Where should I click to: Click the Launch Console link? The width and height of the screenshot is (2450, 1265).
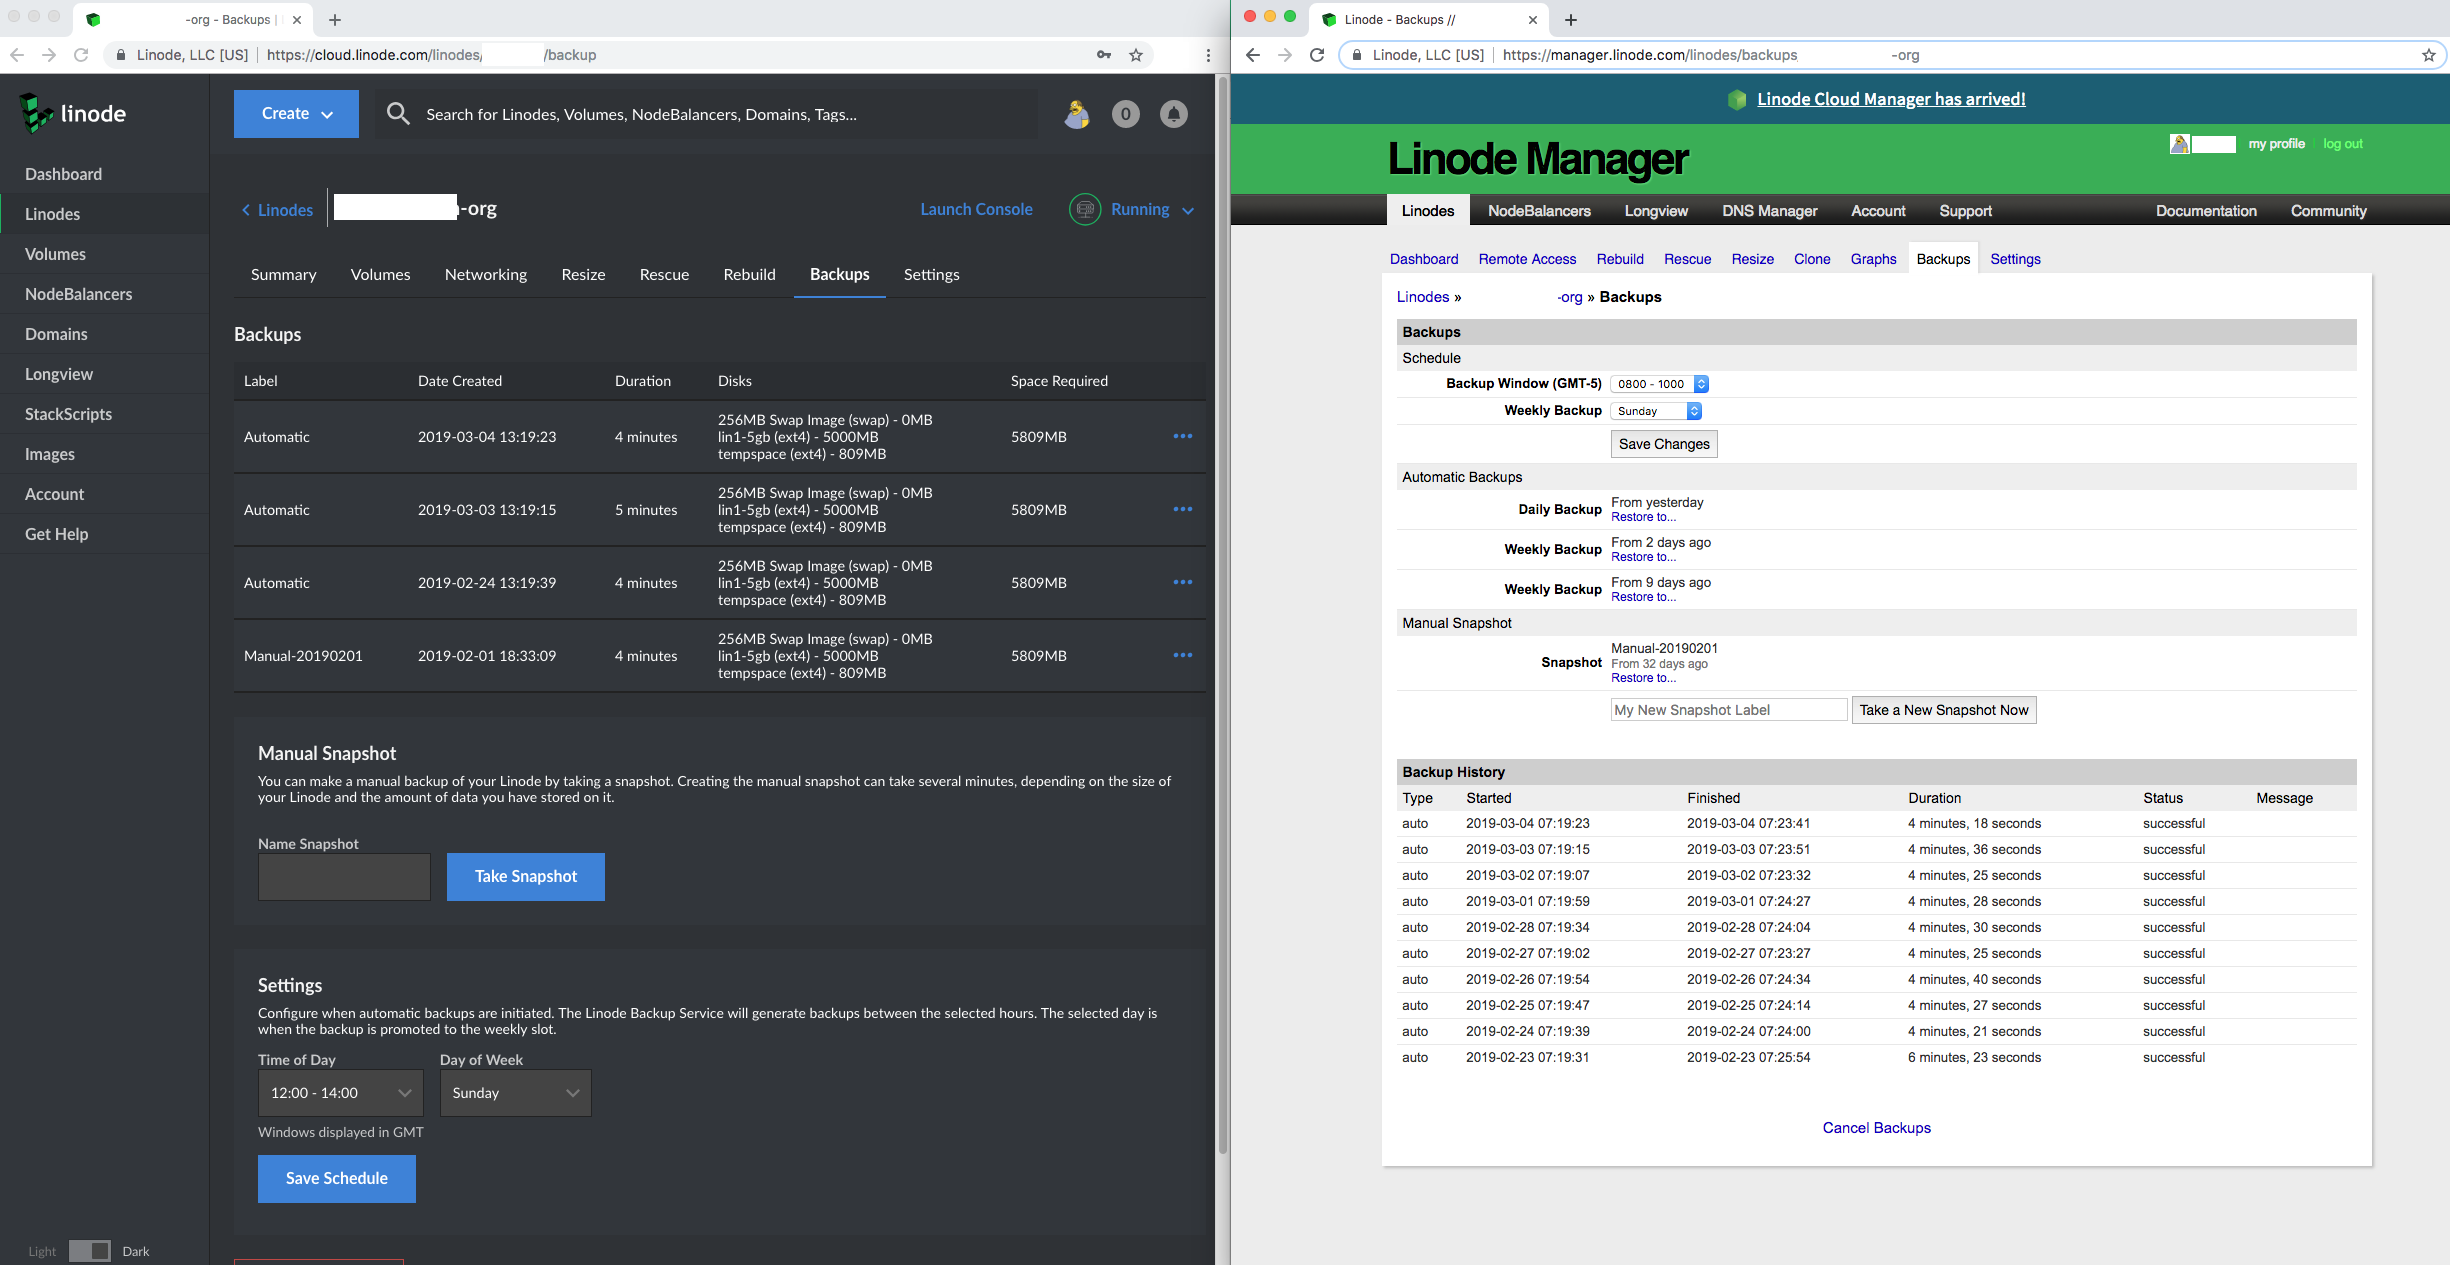pyautogui.click(x=977, y=209)
